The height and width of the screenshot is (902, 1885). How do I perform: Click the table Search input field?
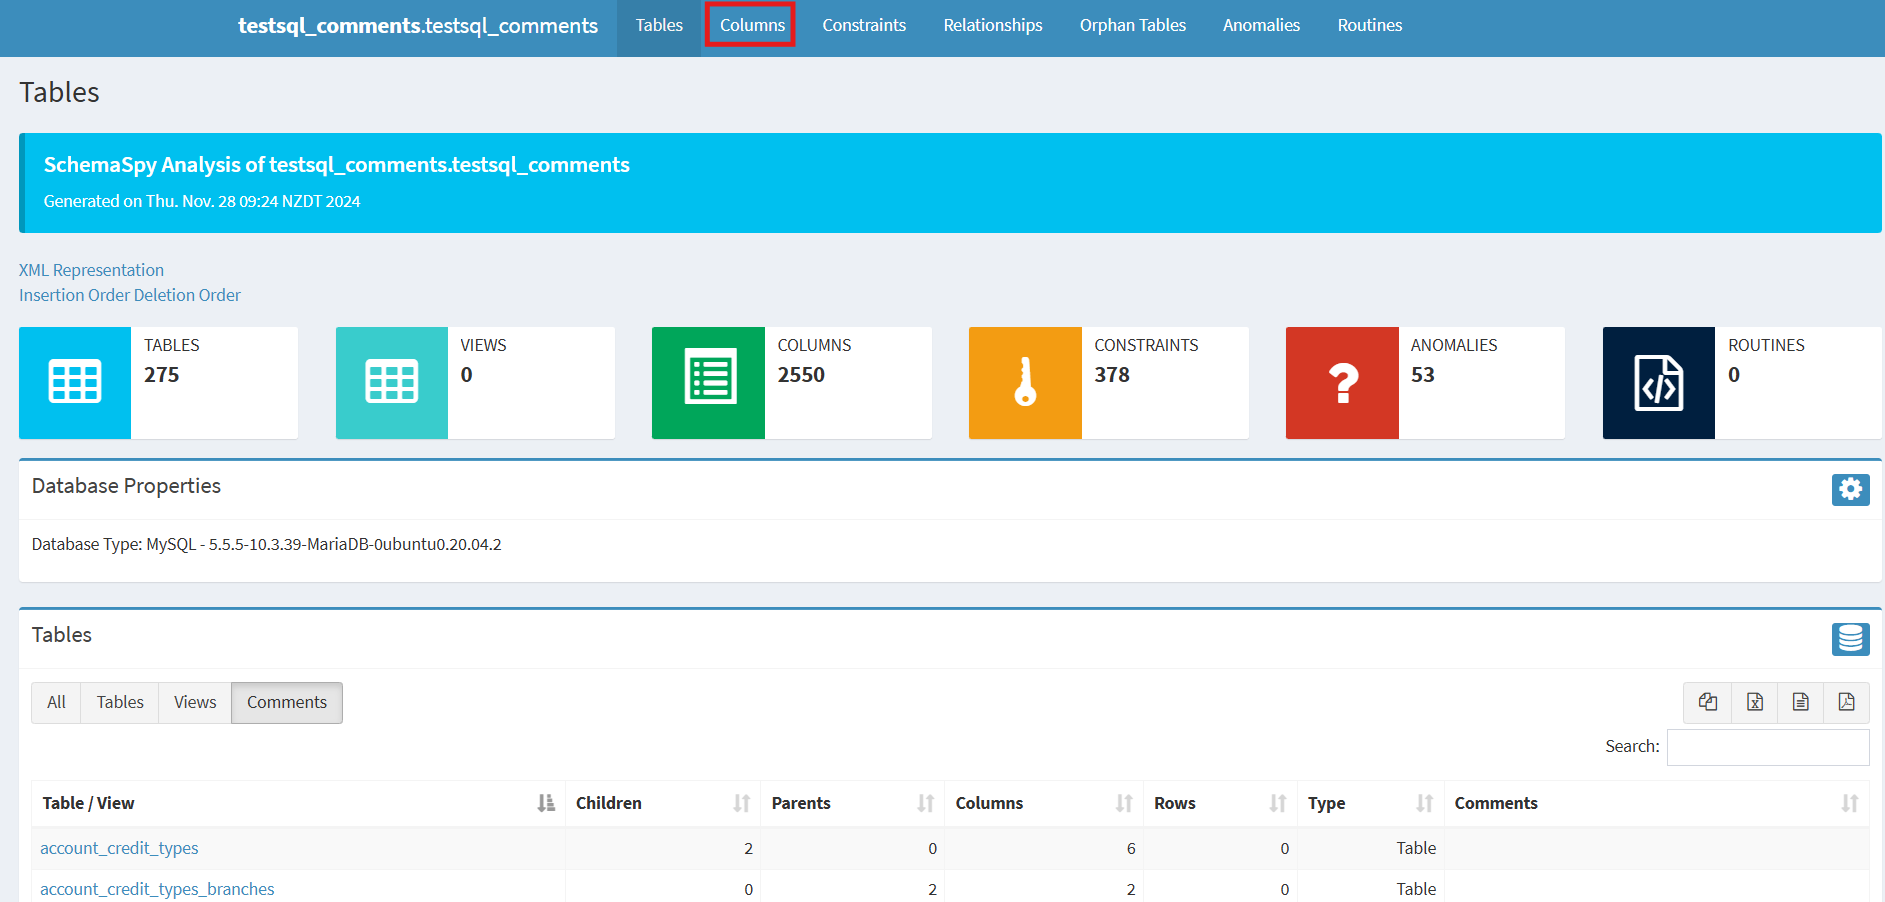[x=1767, y=747]
